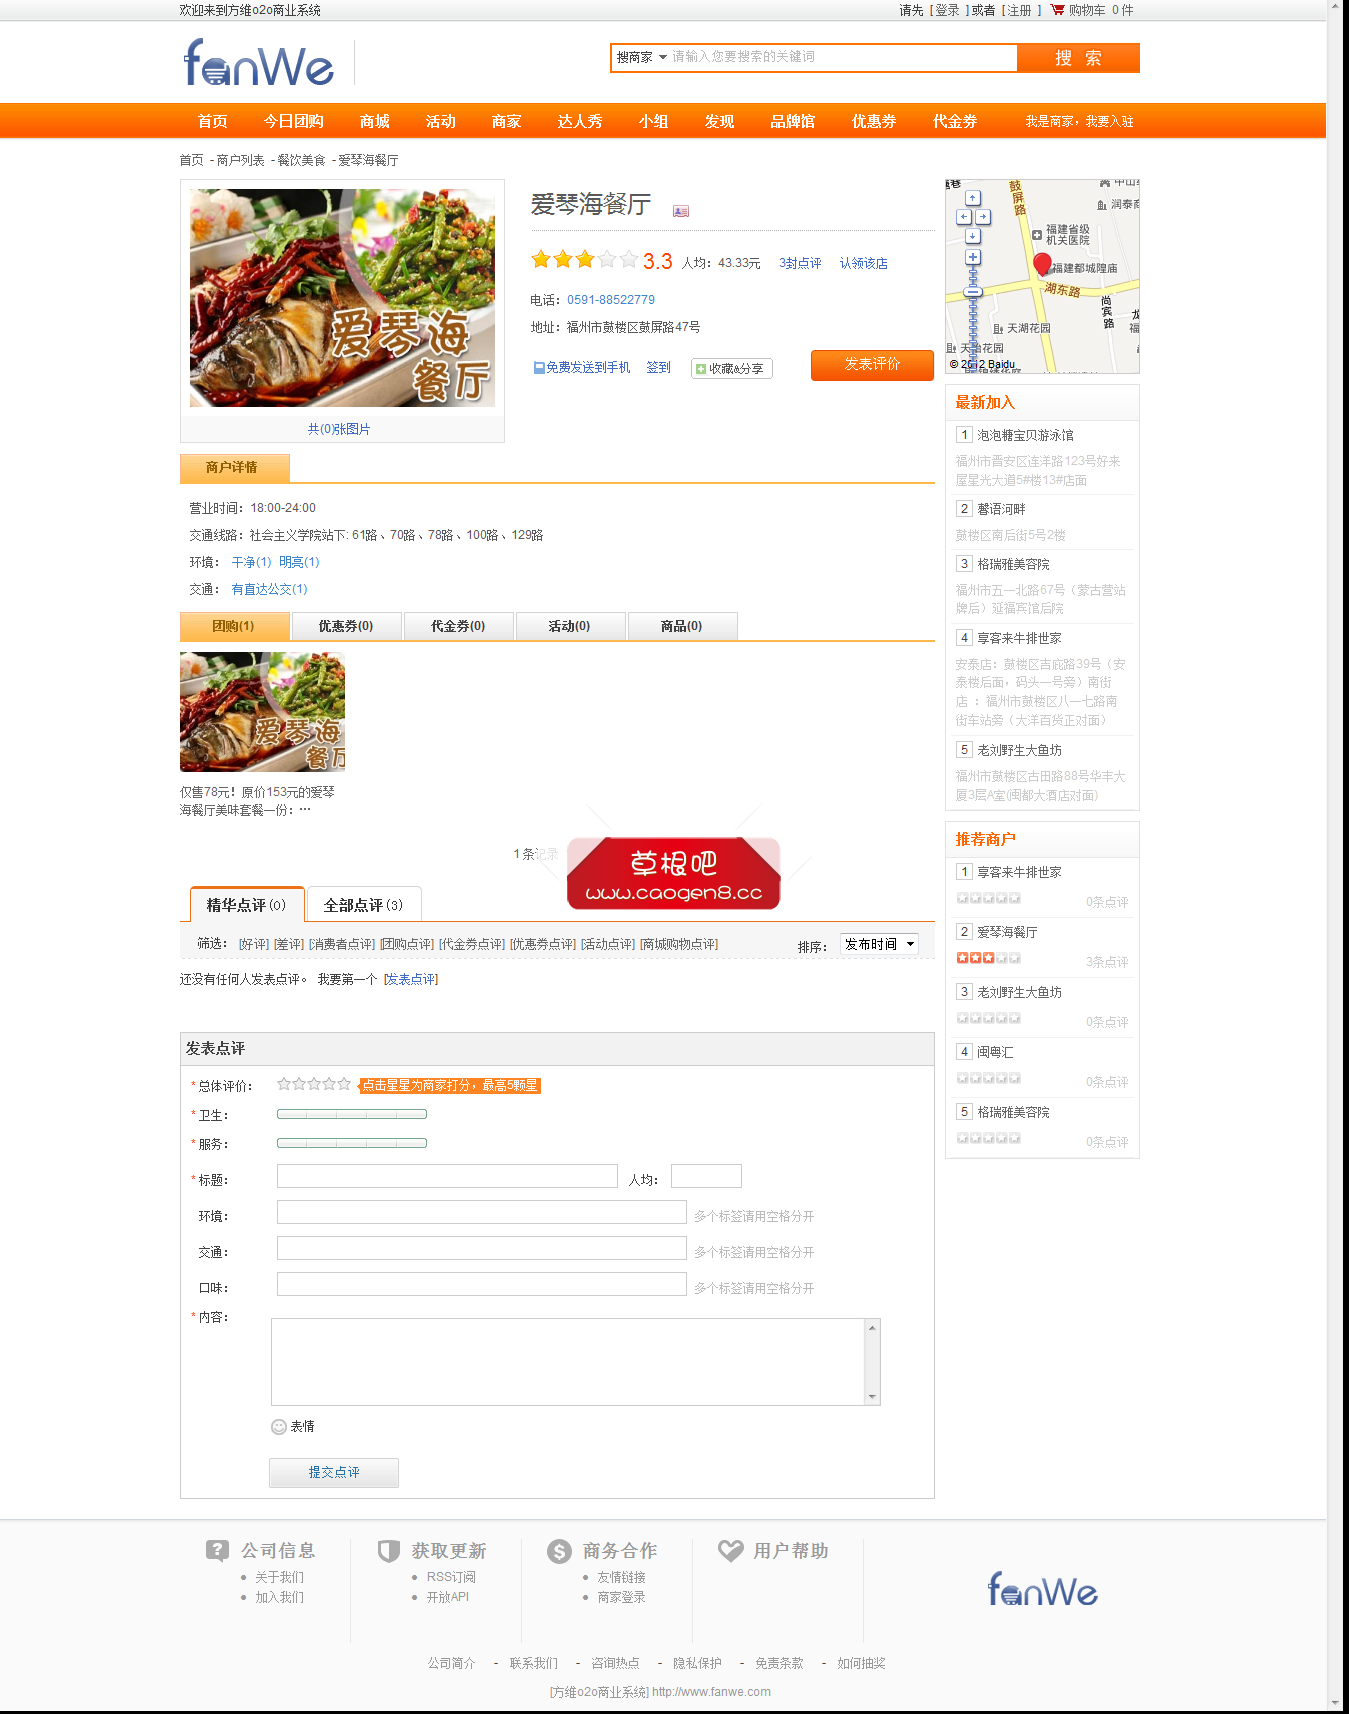Open the 今日团购 nav menu item
1349x1714 pixels.
coord(293,121)
